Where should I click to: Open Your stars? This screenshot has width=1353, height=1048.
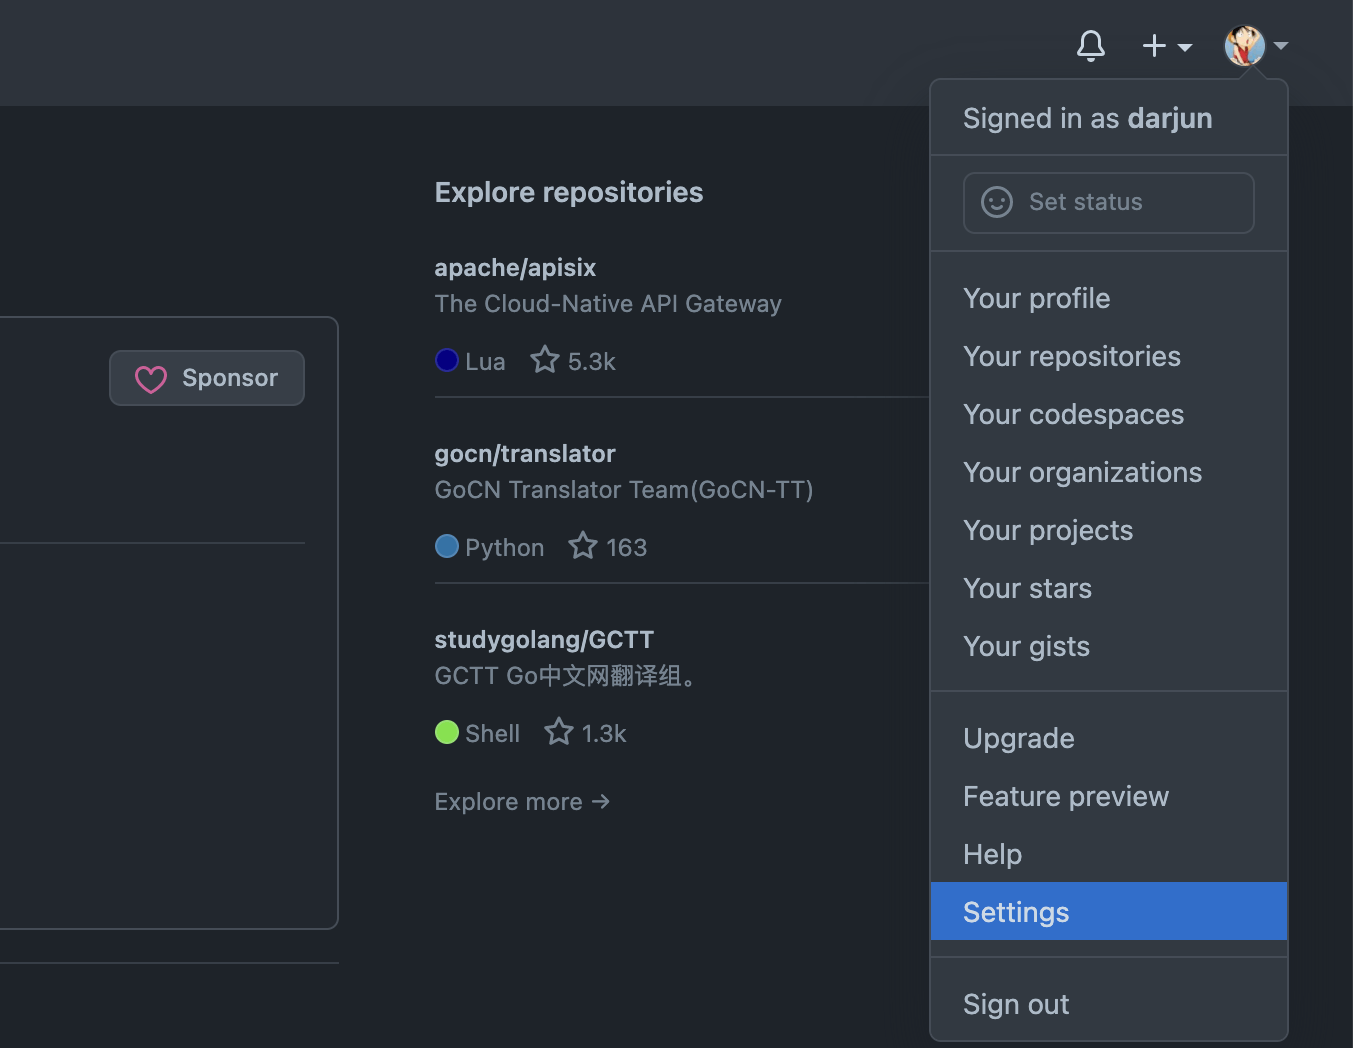tap(1109, 588)
